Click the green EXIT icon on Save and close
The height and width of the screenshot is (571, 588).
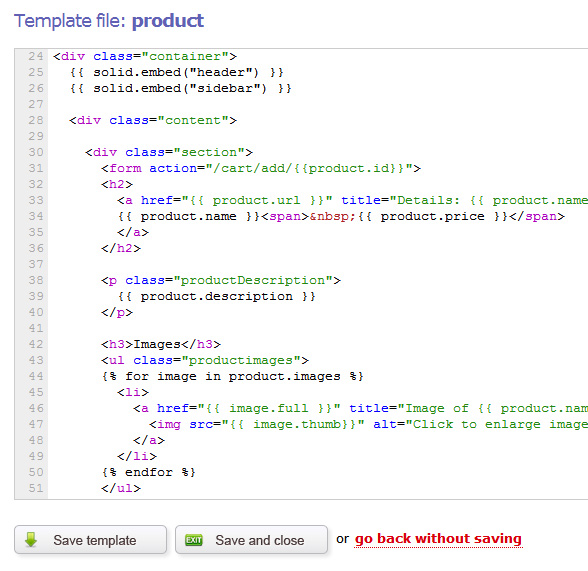coord(194,540)
